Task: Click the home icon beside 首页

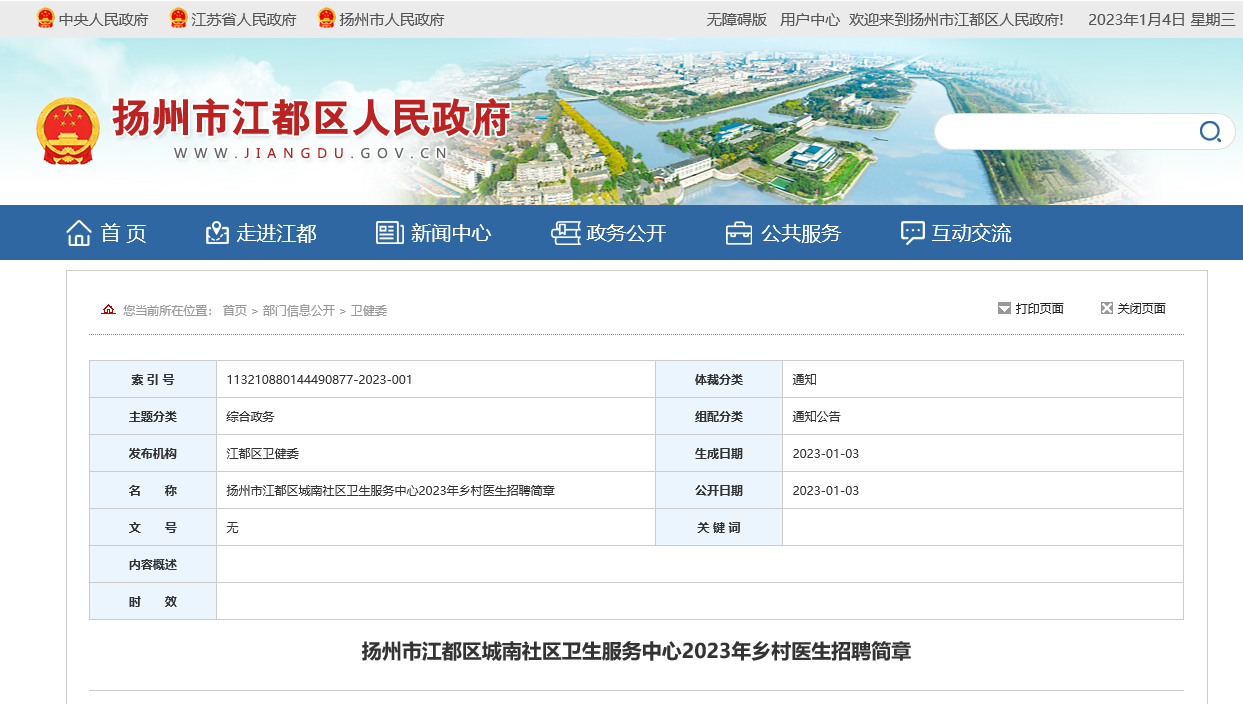Action: pyautogui.click(x=79, y=233)
